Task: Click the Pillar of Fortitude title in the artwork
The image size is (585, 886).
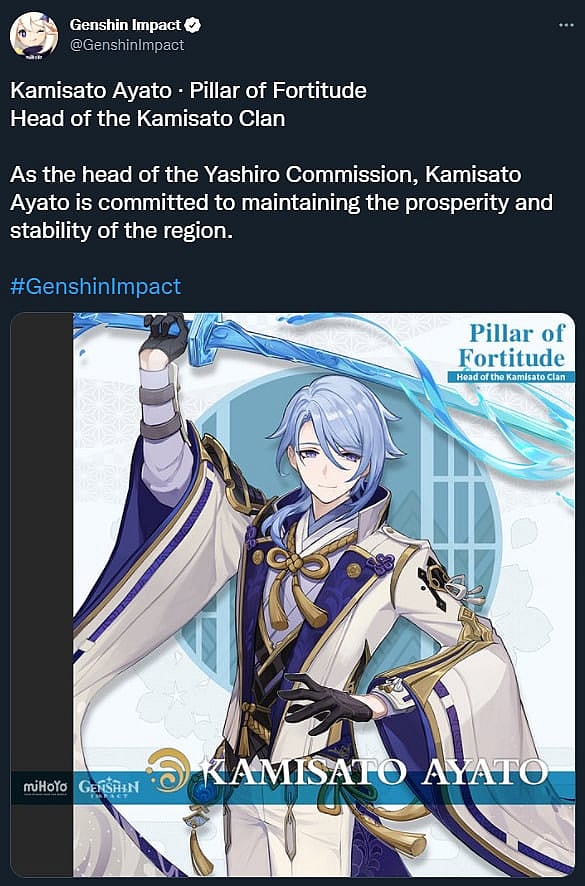Action: [x=513, y=346]
